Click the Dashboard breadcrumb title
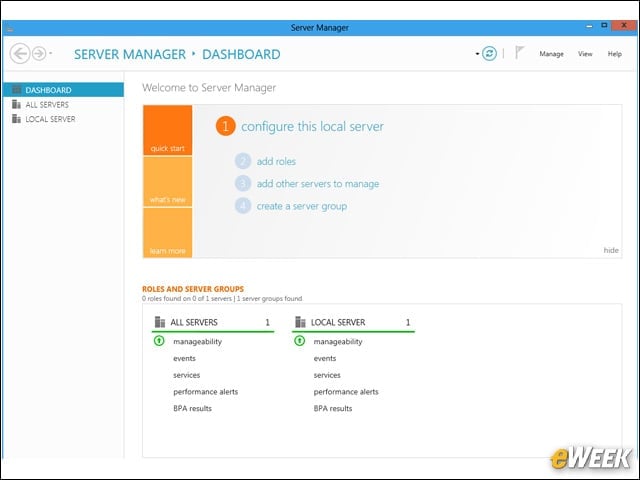This screenshot has height=480, width=640. pyautogui.click(x=241, y=54)
